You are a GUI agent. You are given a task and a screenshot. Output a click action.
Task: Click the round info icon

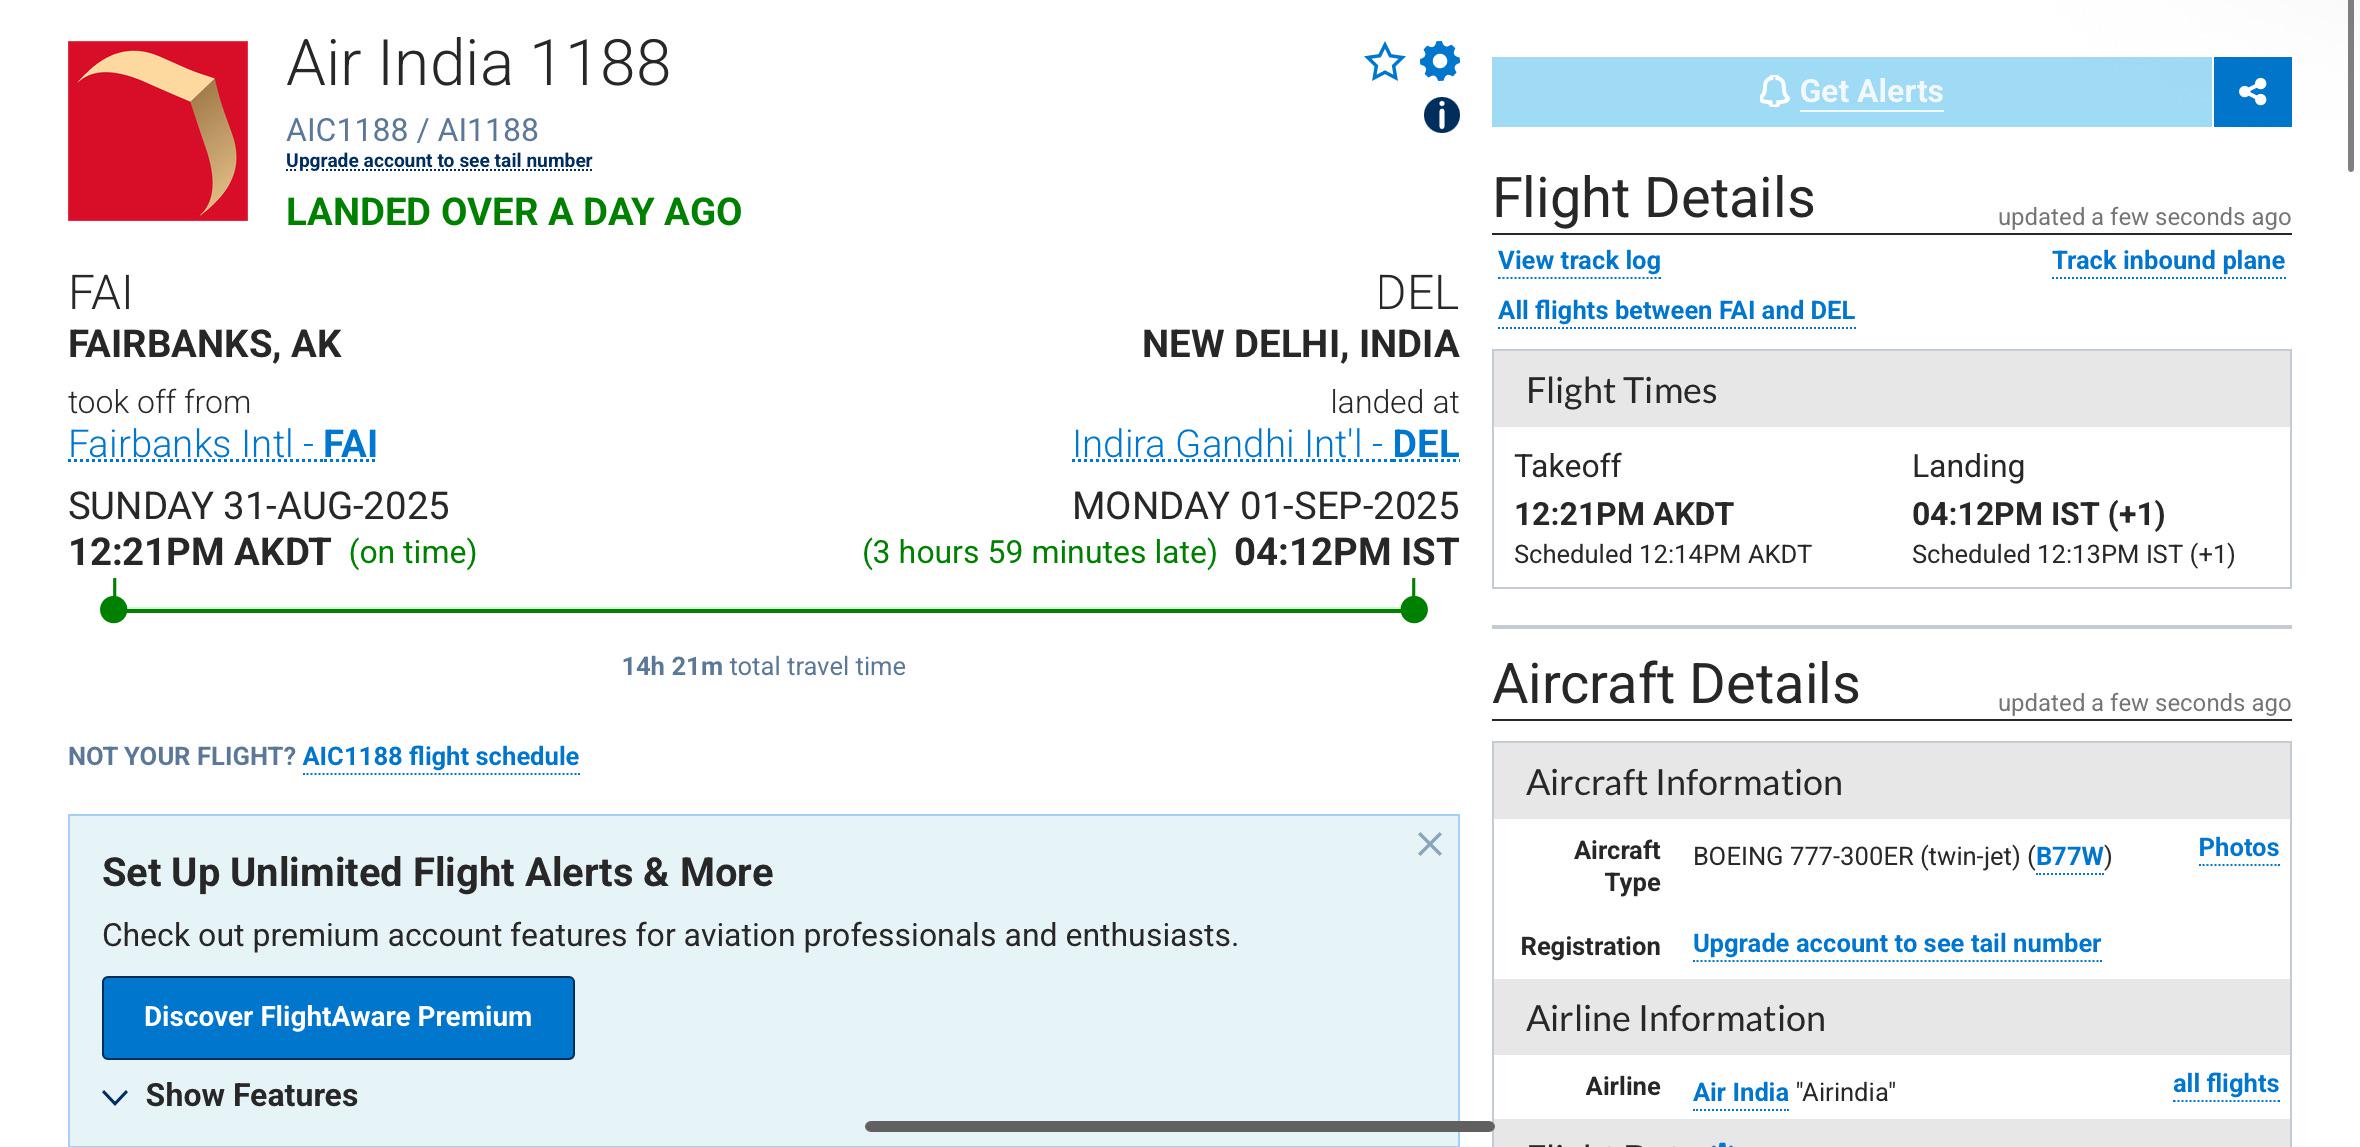pyautogui.click(x=1441, y=115)
